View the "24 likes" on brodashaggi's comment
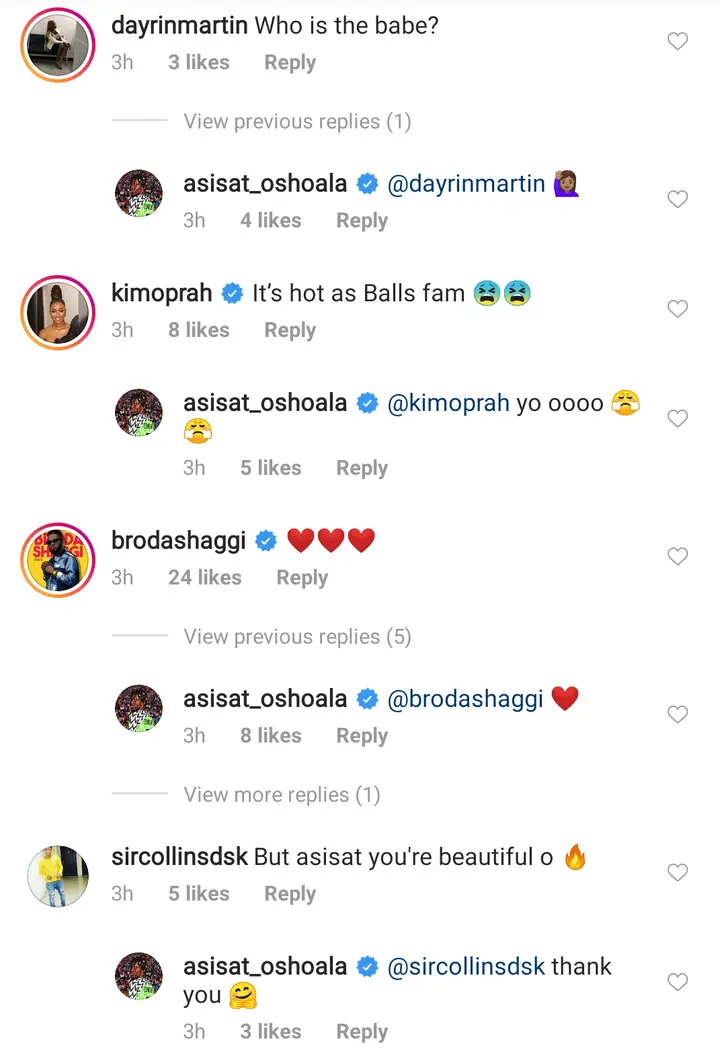Viewport: 720px width, 1056px height. (204, 578)
